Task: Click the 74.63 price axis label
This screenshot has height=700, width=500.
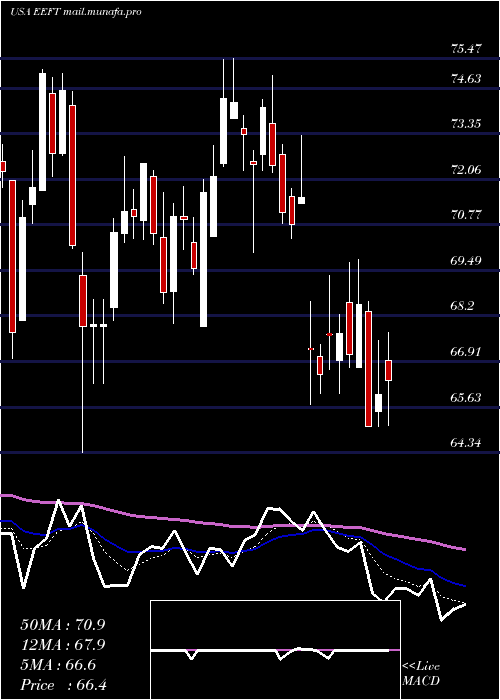Action: click(x=466, y=79)
